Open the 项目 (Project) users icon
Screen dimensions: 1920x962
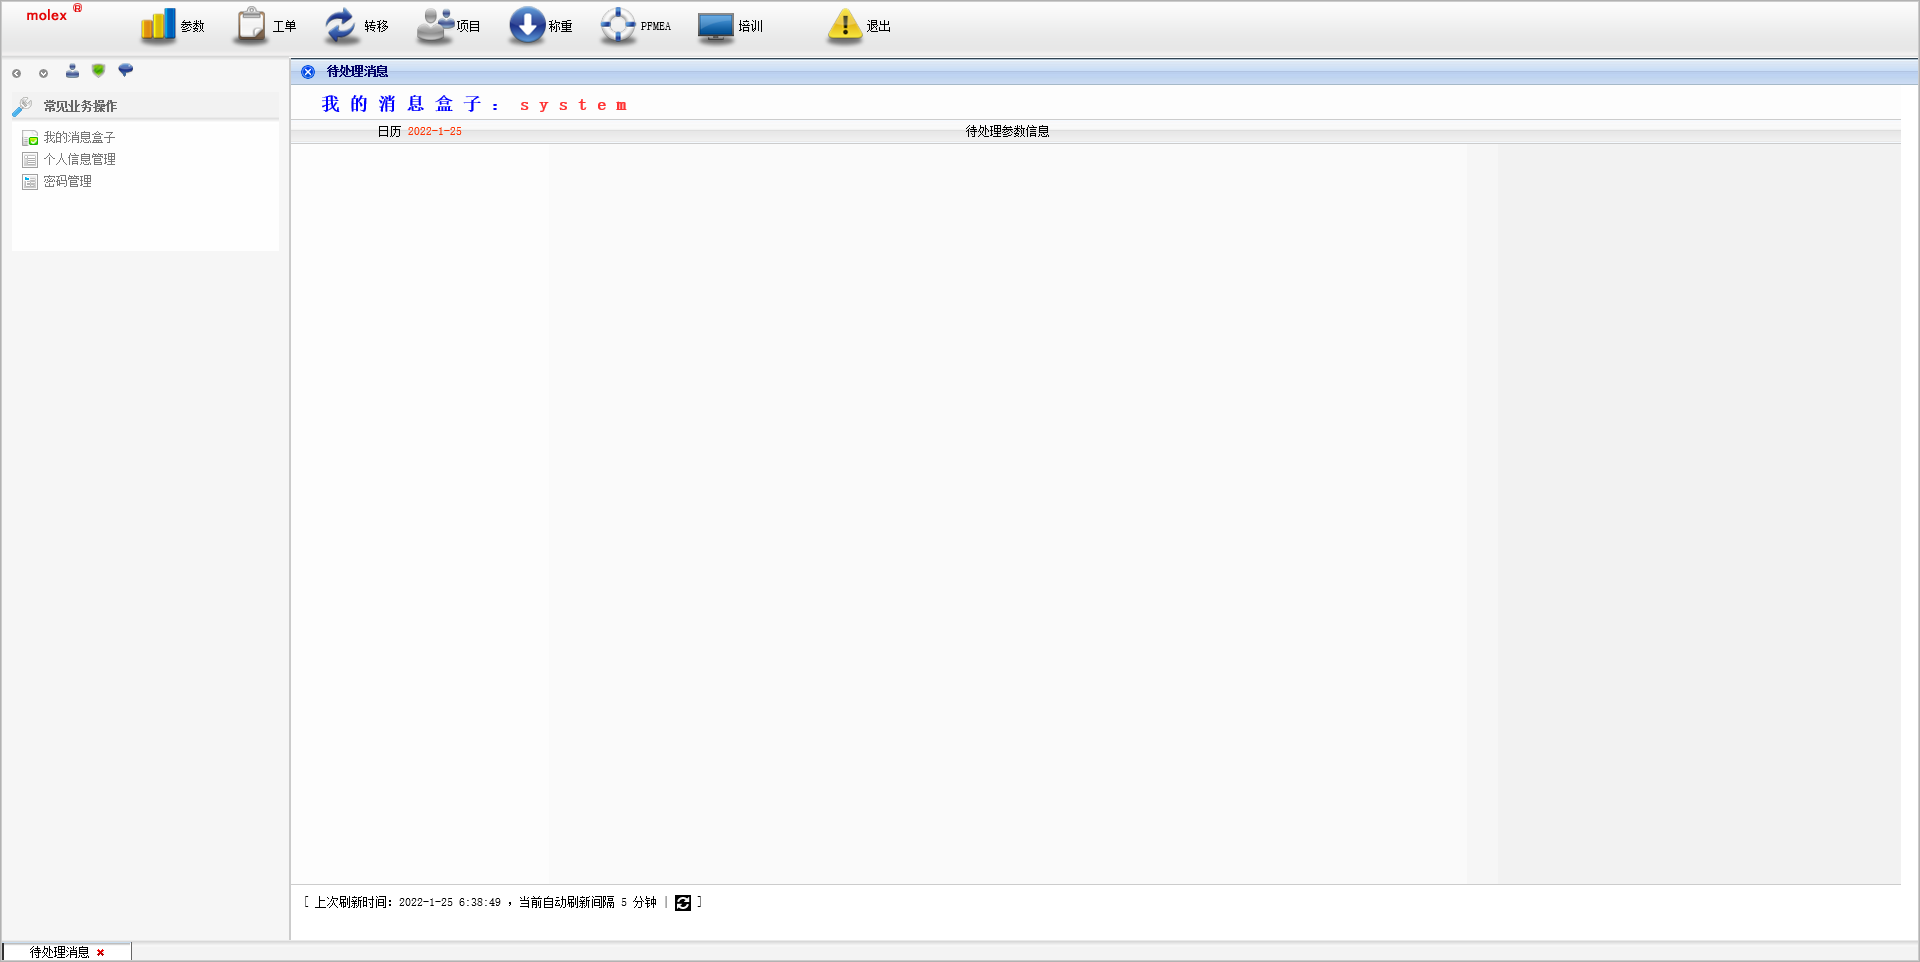point(435,26)
